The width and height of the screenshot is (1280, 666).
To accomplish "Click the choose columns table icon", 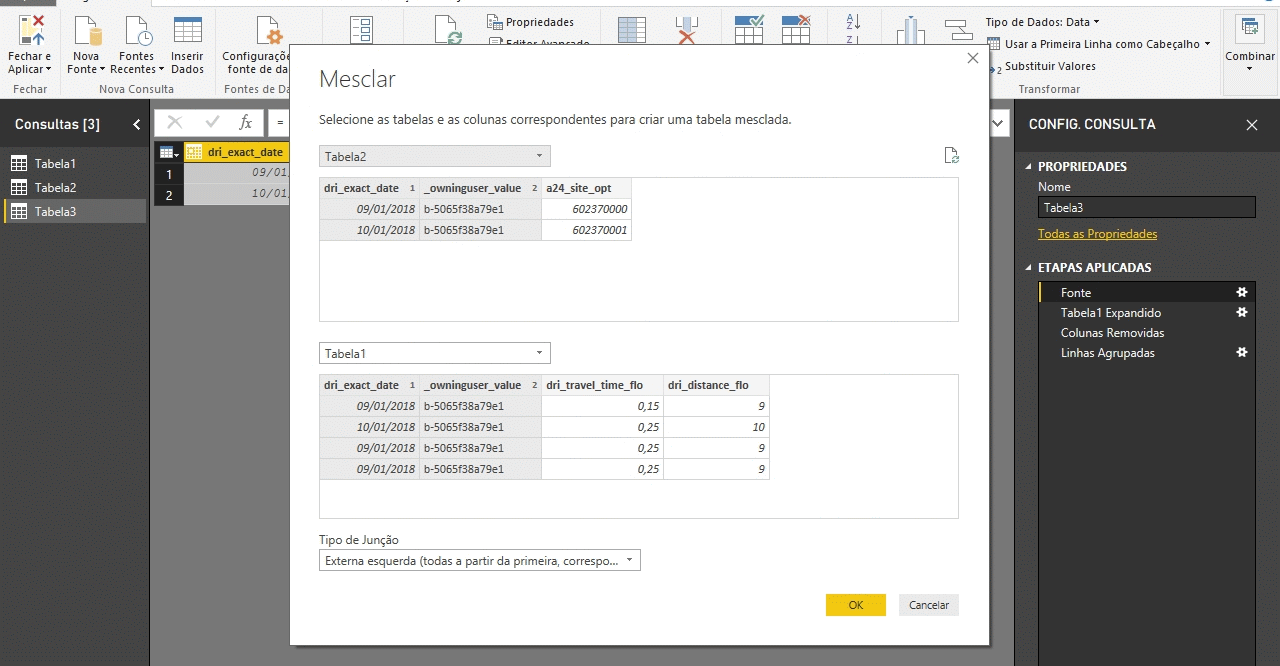I will coord(631,31).
